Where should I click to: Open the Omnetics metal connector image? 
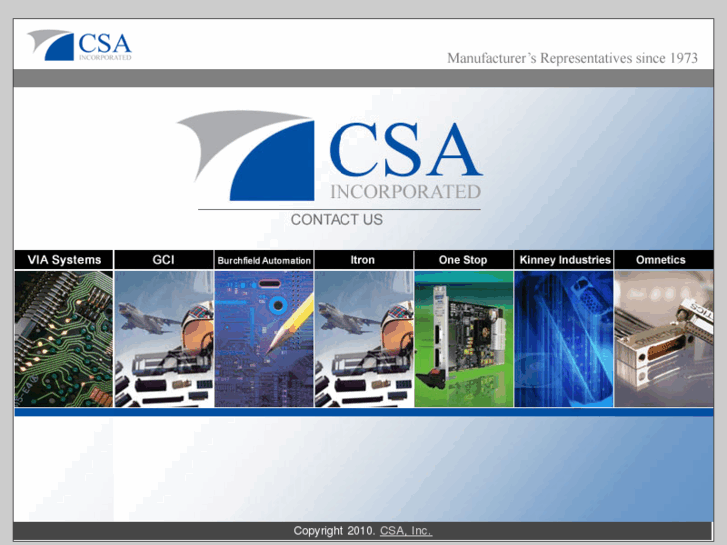click(x=663, y=339)
